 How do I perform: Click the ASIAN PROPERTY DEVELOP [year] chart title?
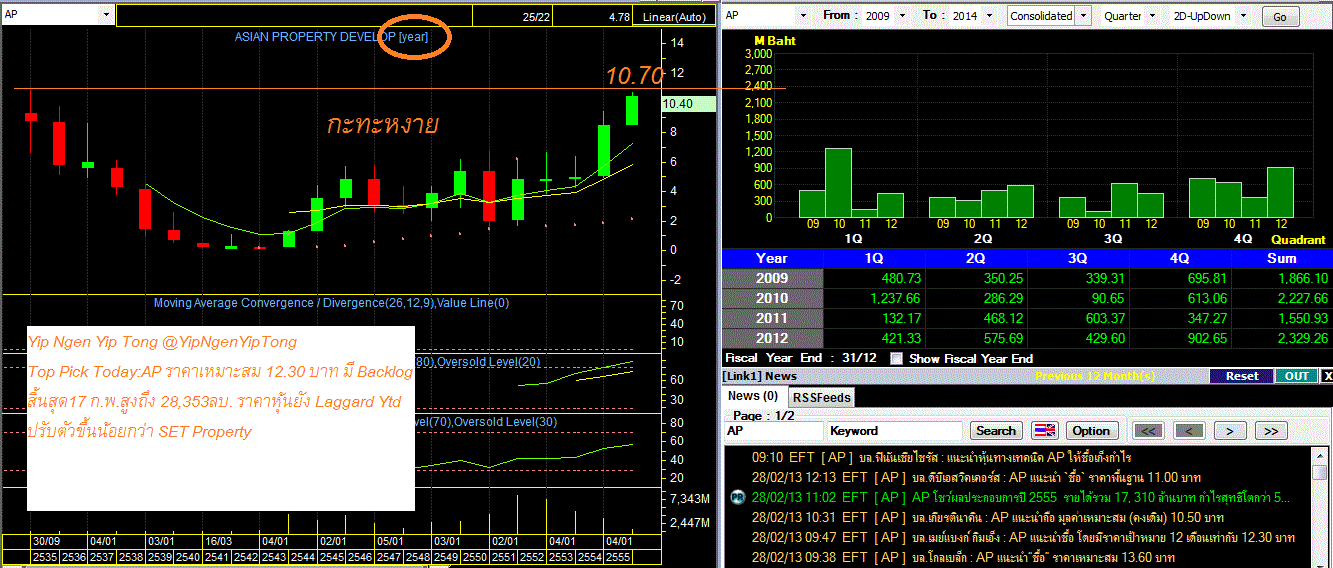pyautogui.click(x=329, y=36)
